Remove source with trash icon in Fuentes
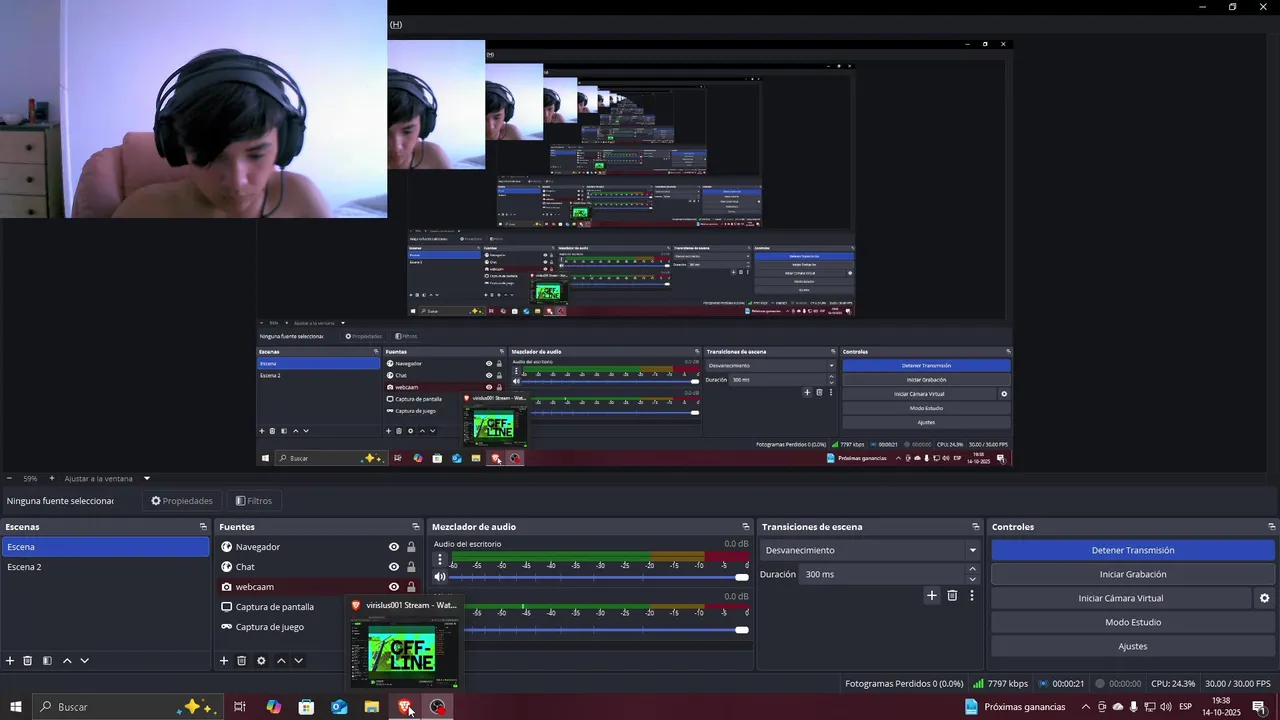The height and width of the screenshot is (720, 1280). point(242,661)
